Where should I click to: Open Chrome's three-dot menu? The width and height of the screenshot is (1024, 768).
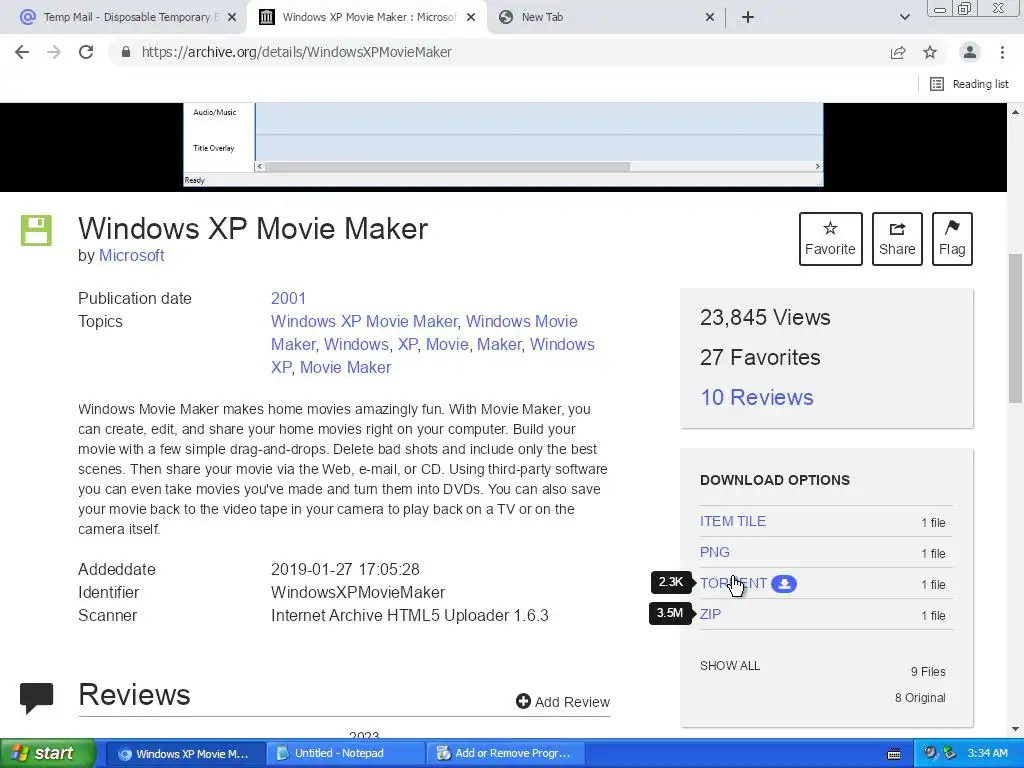pyautogui.click(x=1002, y=52)
